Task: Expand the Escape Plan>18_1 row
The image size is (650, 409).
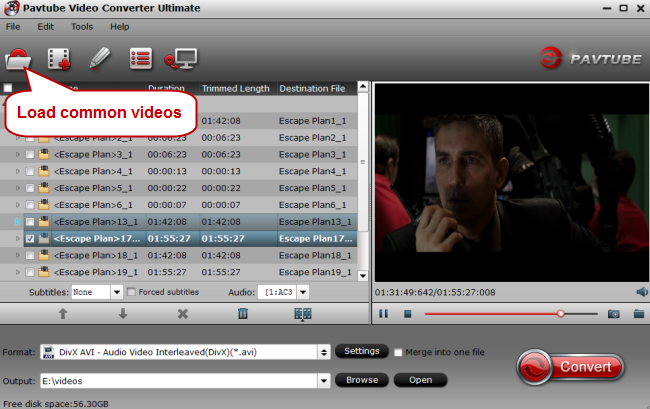Action: [x=17, y=255]
